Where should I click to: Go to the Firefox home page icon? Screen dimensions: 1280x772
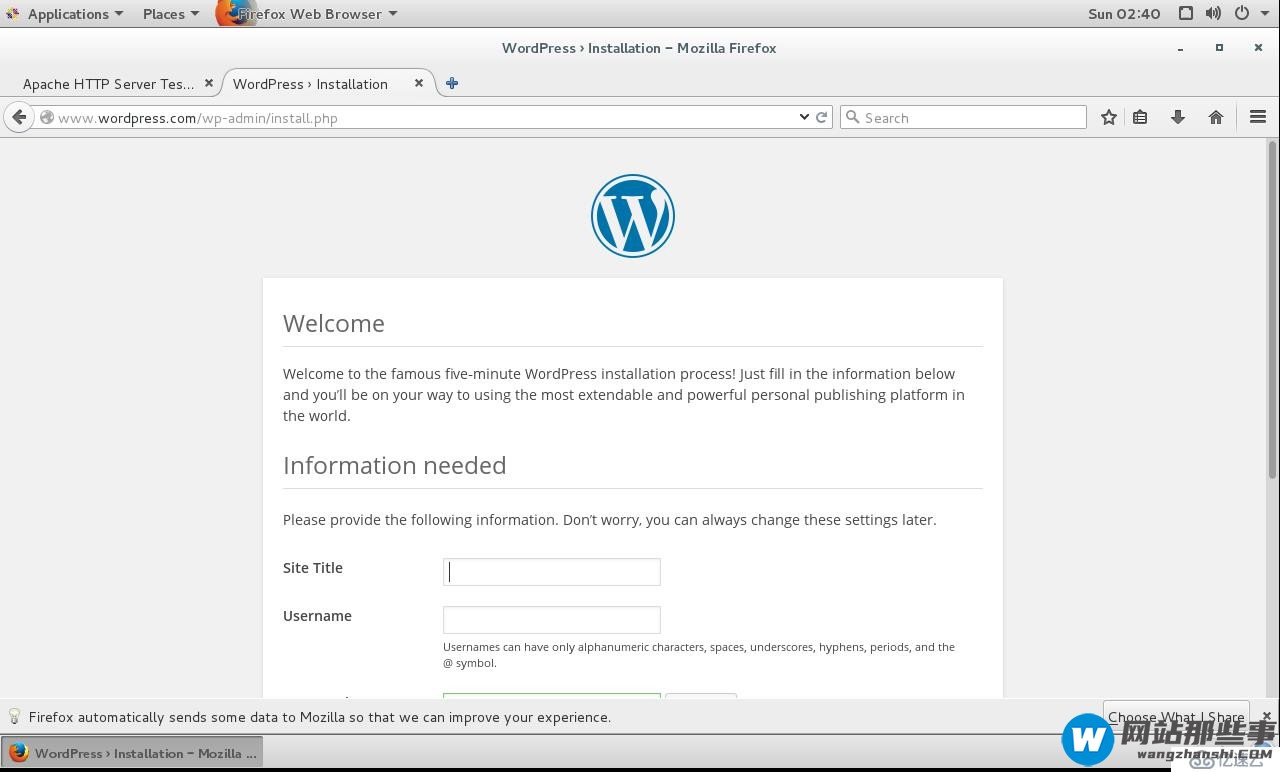pos(1216,117)
